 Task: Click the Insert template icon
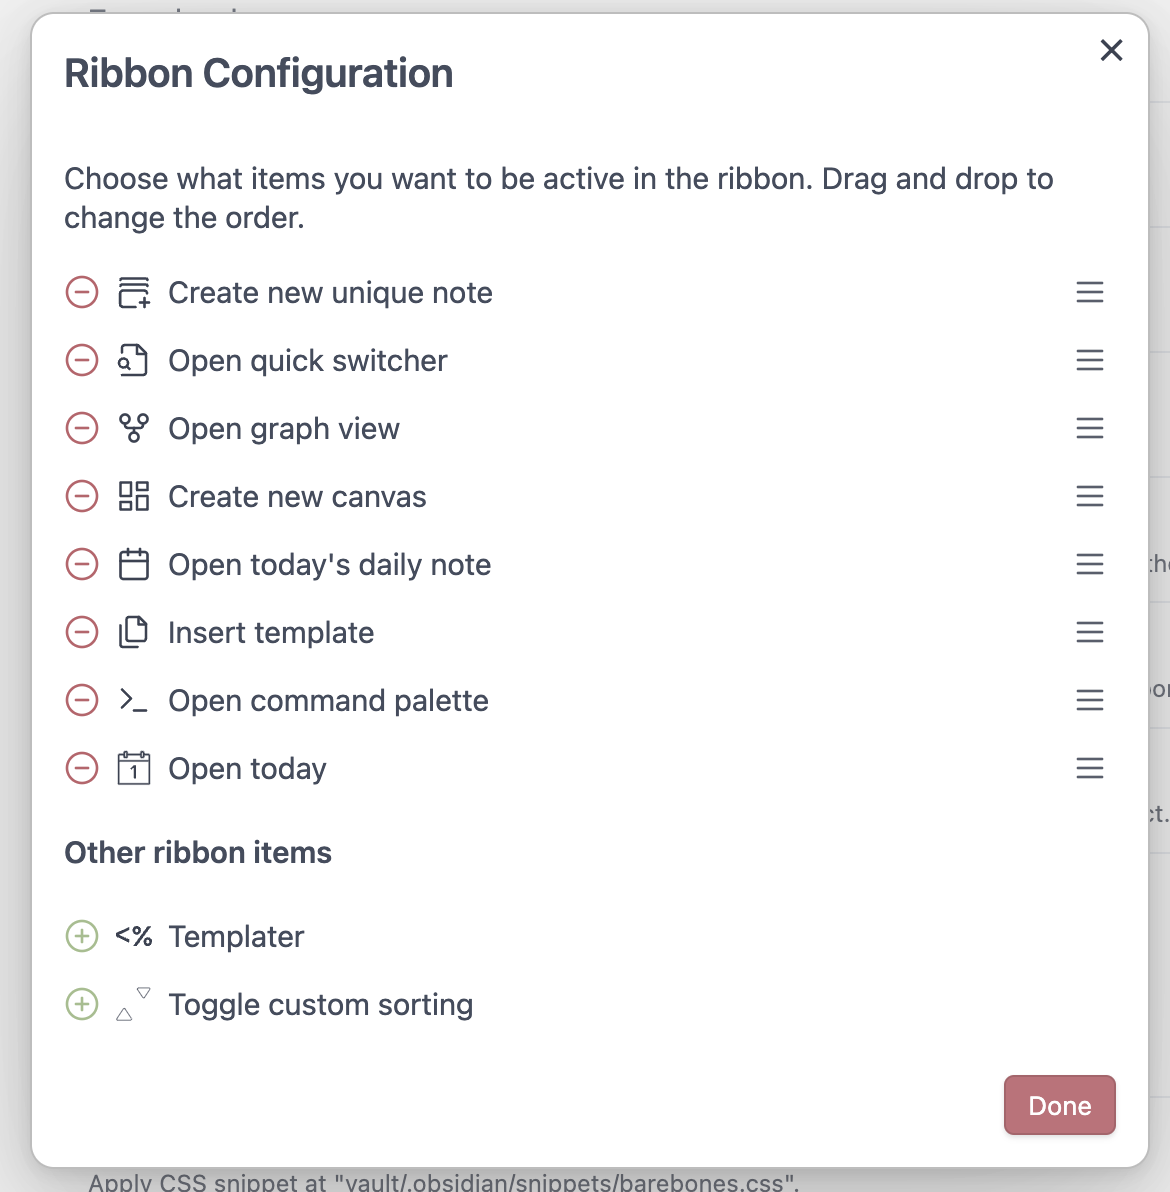(x=133, y=633)
